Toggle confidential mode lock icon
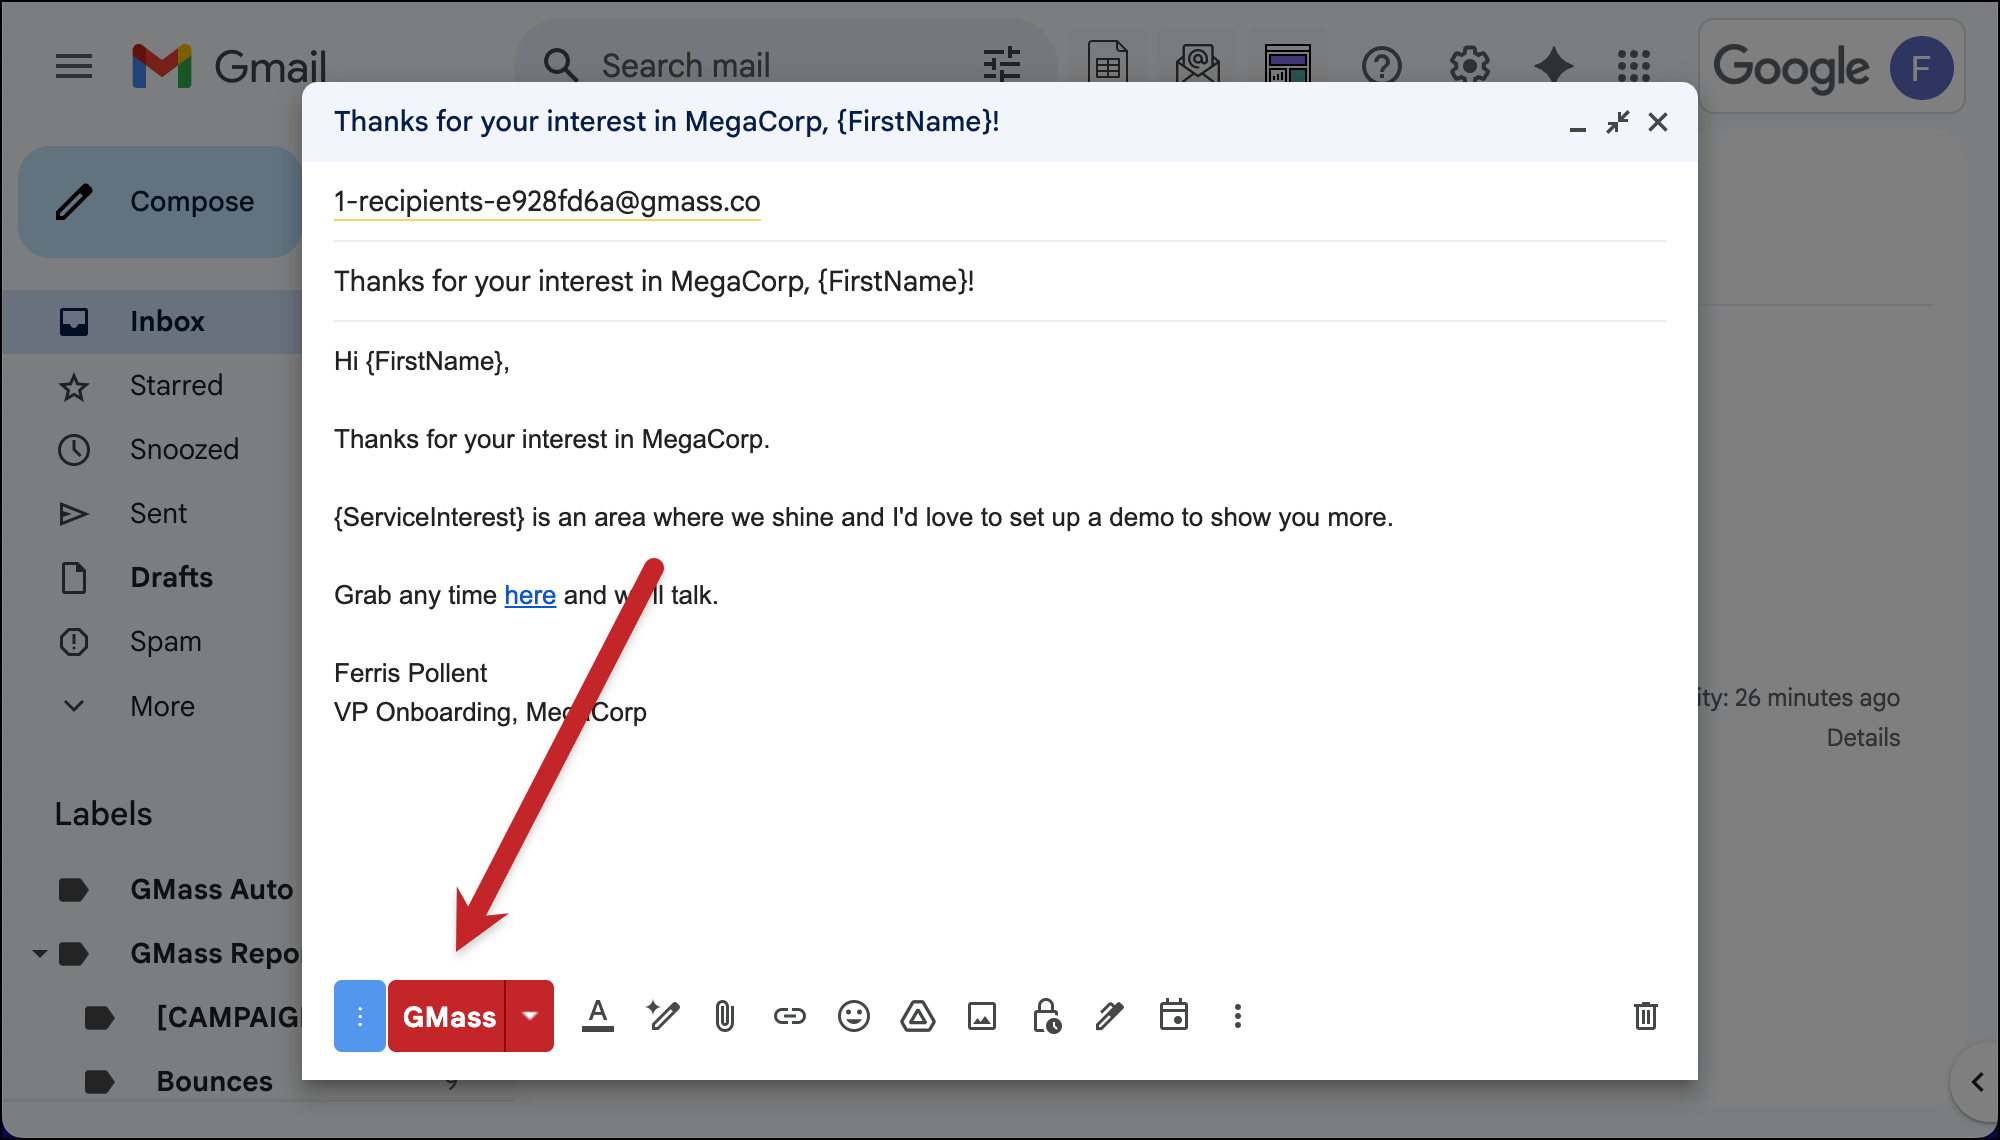The image size is (2000, 1140). 1046,1016
